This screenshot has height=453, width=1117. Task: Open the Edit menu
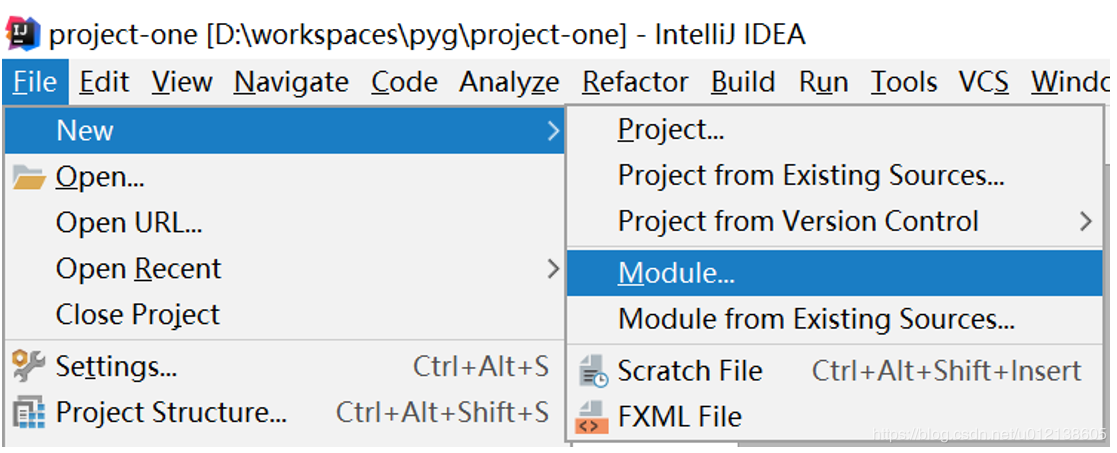[x=104, y=82]
